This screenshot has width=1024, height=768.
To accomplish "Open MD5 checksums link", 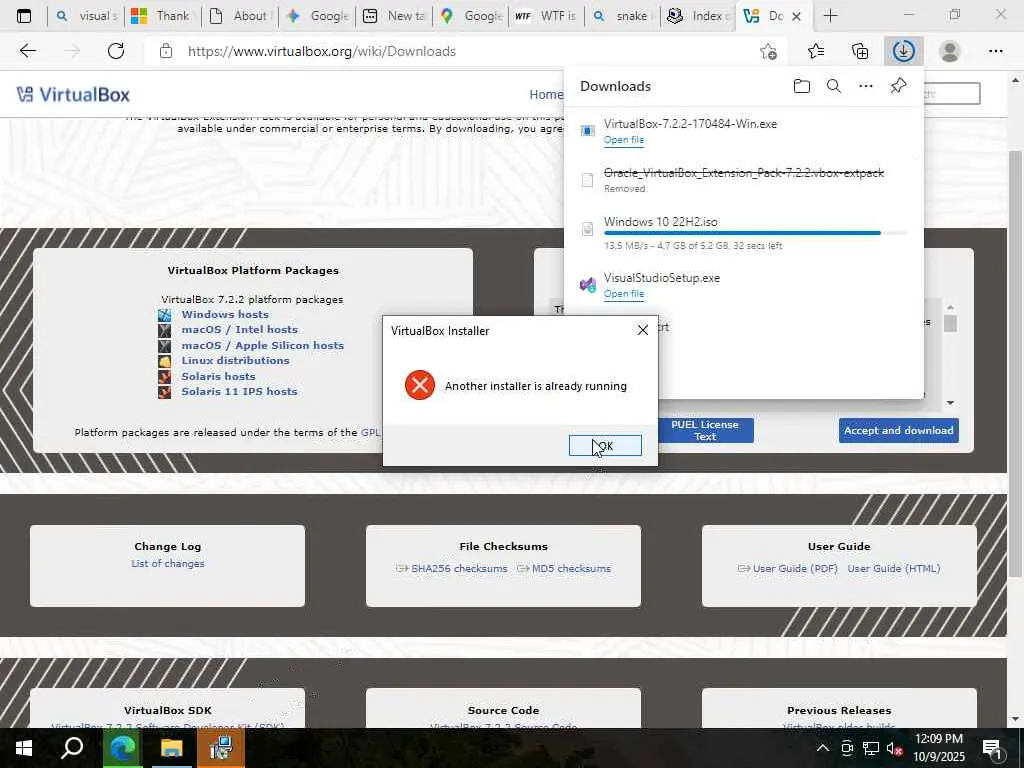I will coord(571,569).
